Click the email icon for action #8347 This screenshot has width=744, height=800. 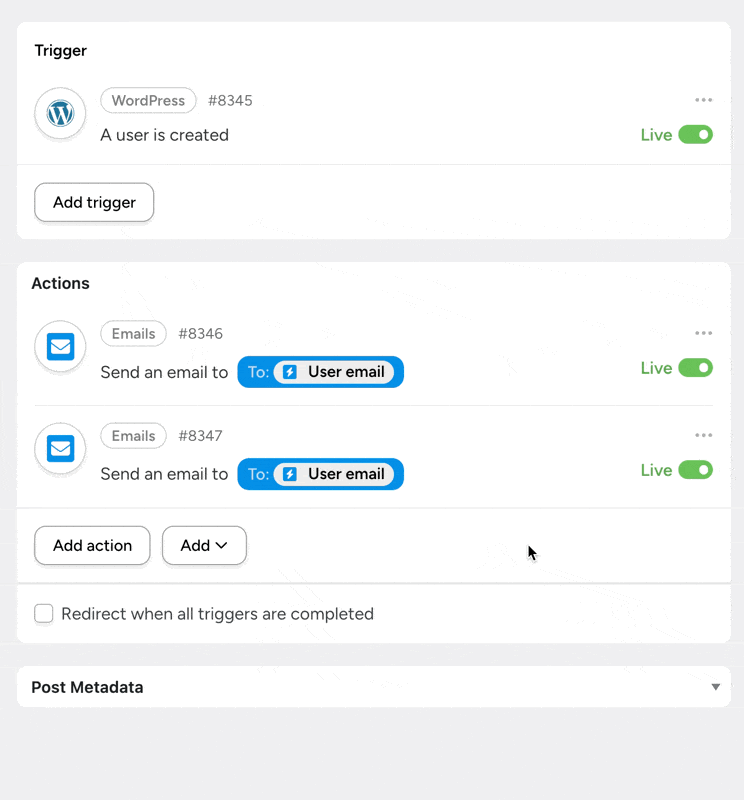pyautogui.click(x=61, y=449)
